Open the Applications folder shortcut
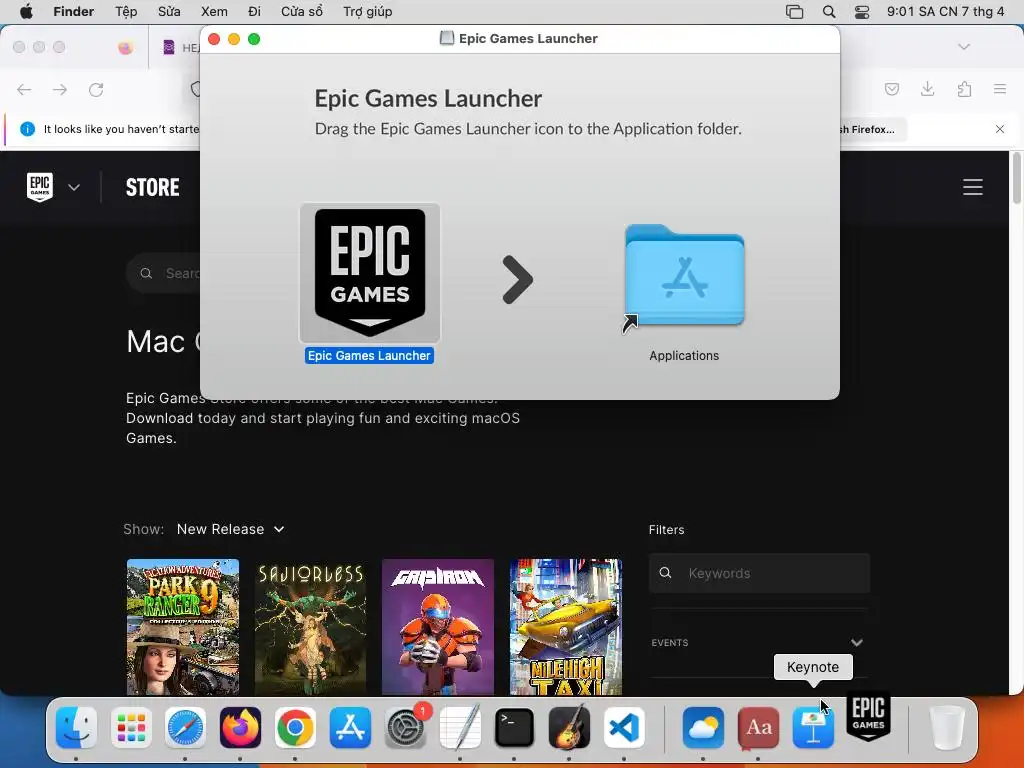 pyautogui.click(x=684, y=277)
